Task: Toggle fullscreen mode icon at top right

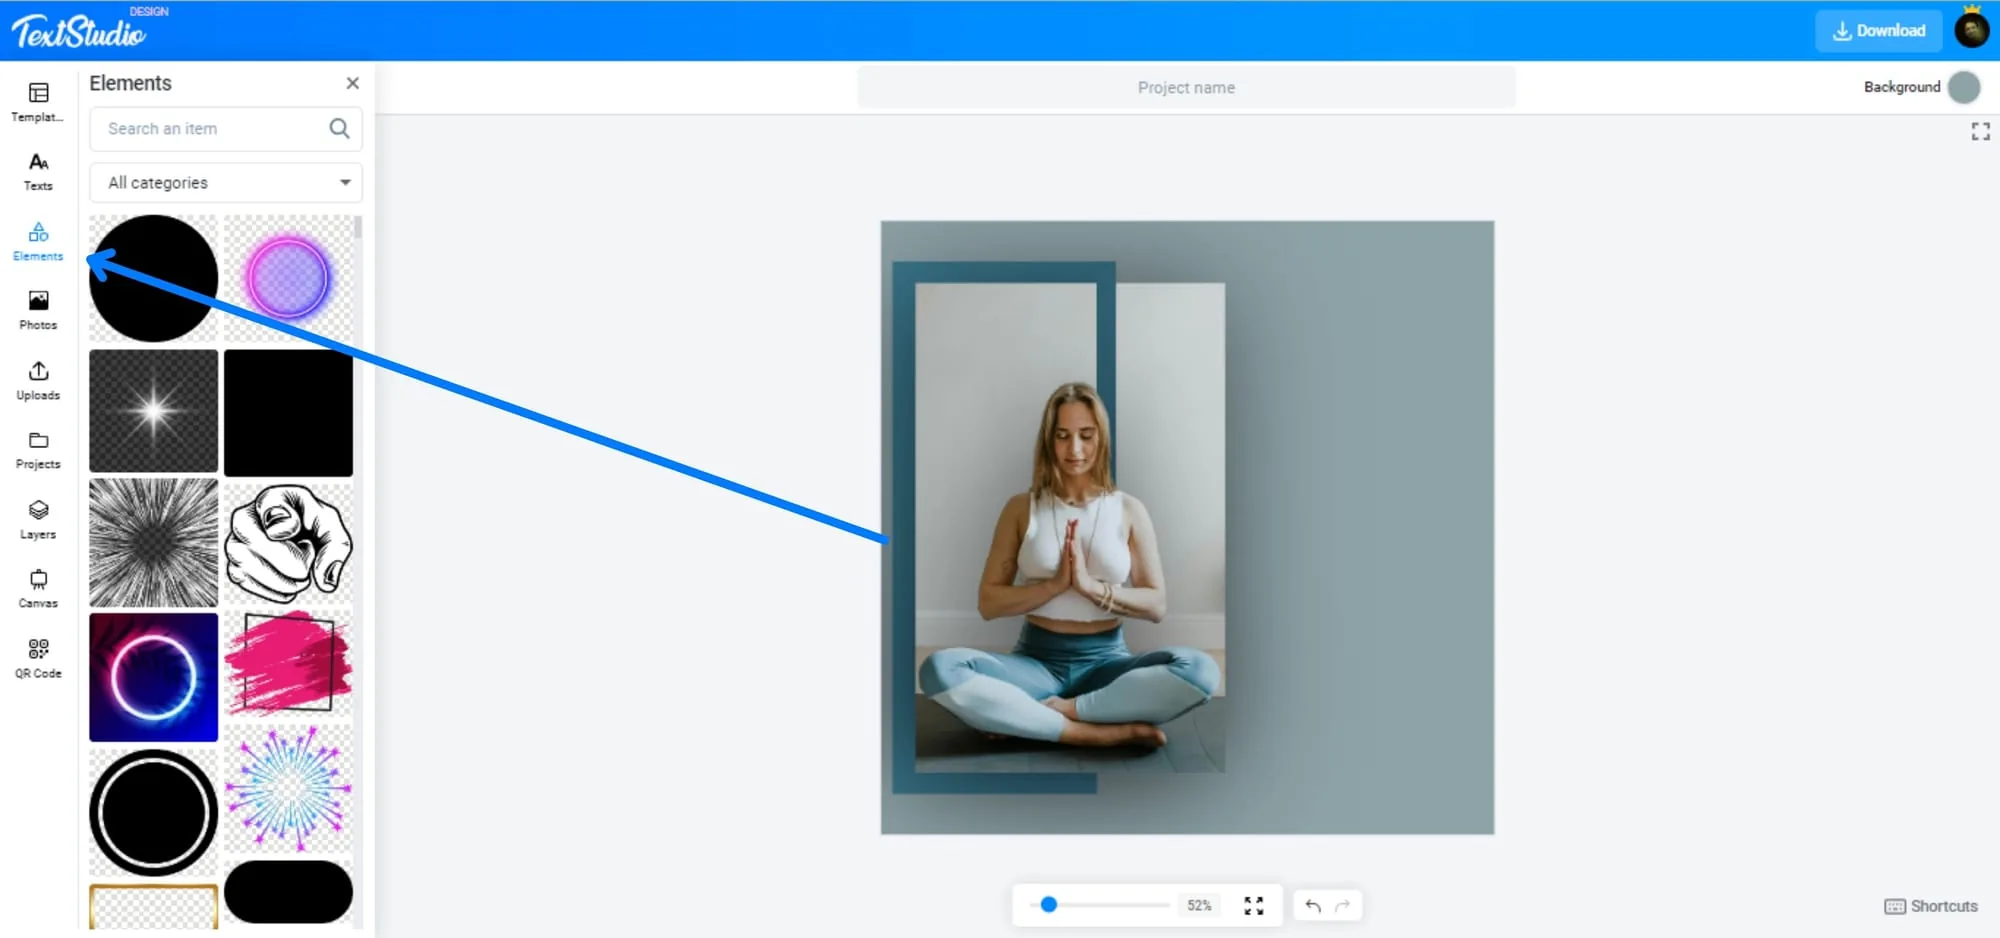Action: tap(1980, 132)
